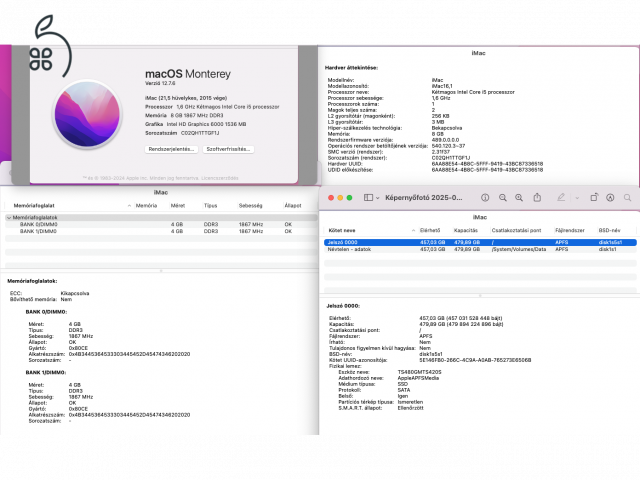Sort volumes by Csatlakoztatási pont header
The width and height of the screenshot is (640, 480).
click(516, 231)
